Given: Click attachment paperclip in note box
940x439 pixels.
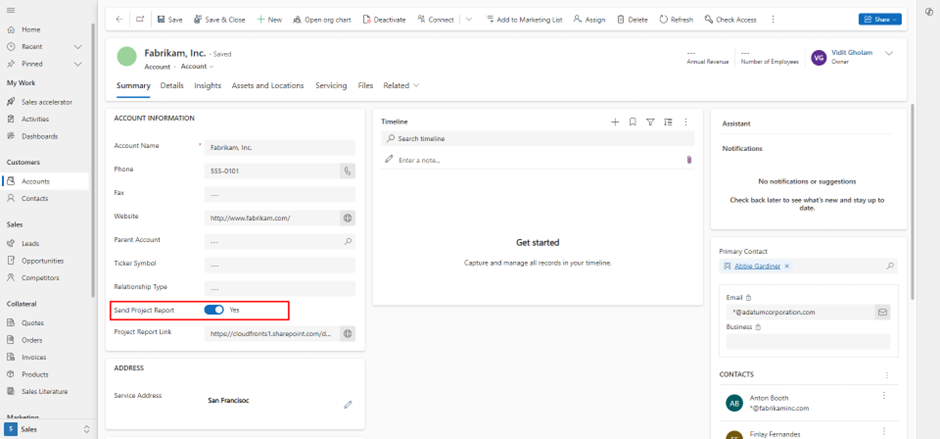Looking at the screenshot, I should point(689,160).
